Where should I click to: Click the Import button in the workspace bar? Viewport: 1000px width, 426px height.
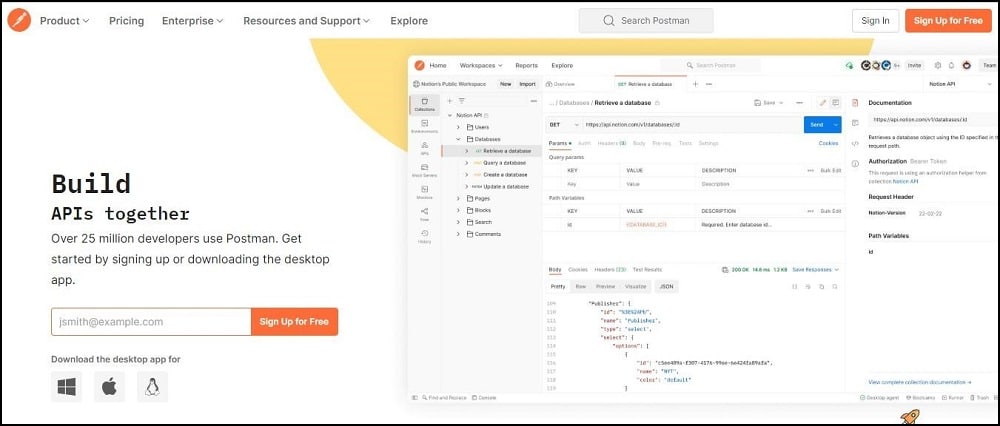pyautogui.click(x=527, y=84)
